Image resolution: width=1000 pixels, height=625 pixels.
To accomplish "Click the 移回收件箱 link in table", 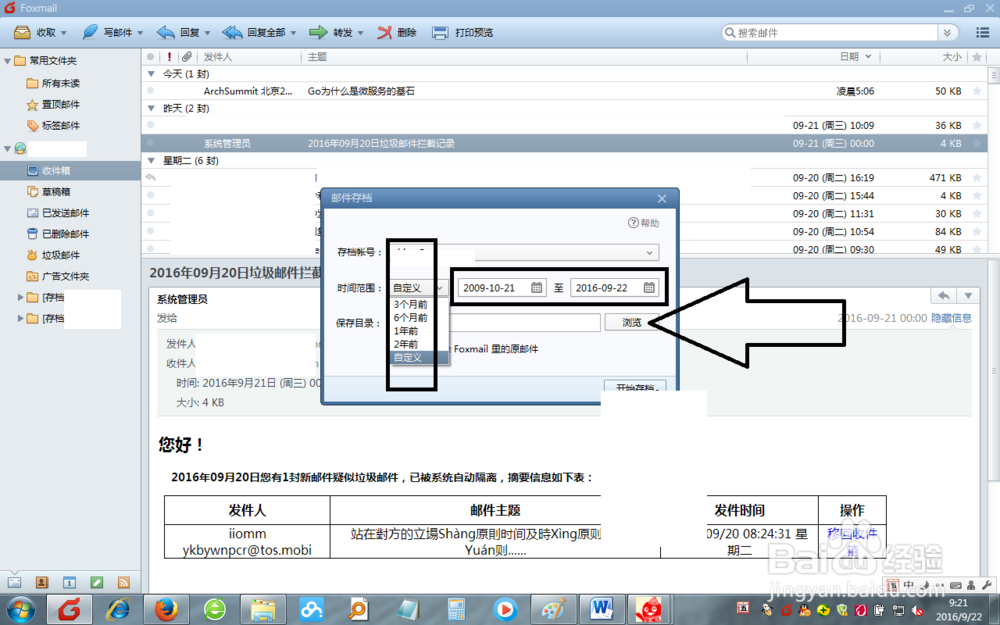I will point(852,541).
